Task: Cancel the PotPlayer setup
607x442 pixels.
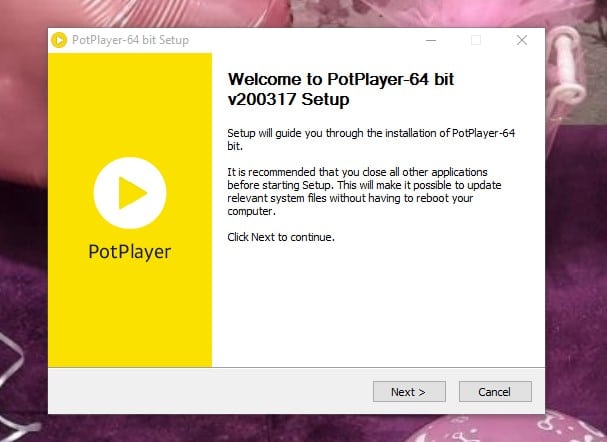Action: pos(495,392)
